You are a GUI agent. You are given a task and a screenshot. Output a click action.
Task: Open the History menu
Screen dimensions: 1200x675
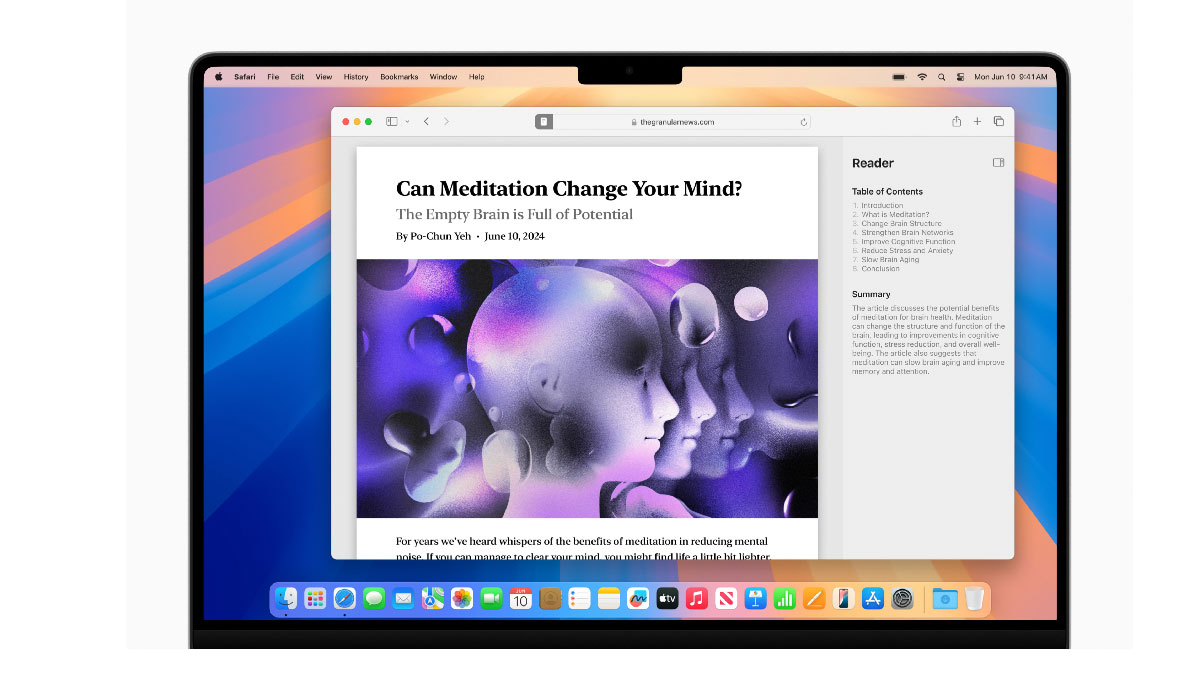click(355, 76)
